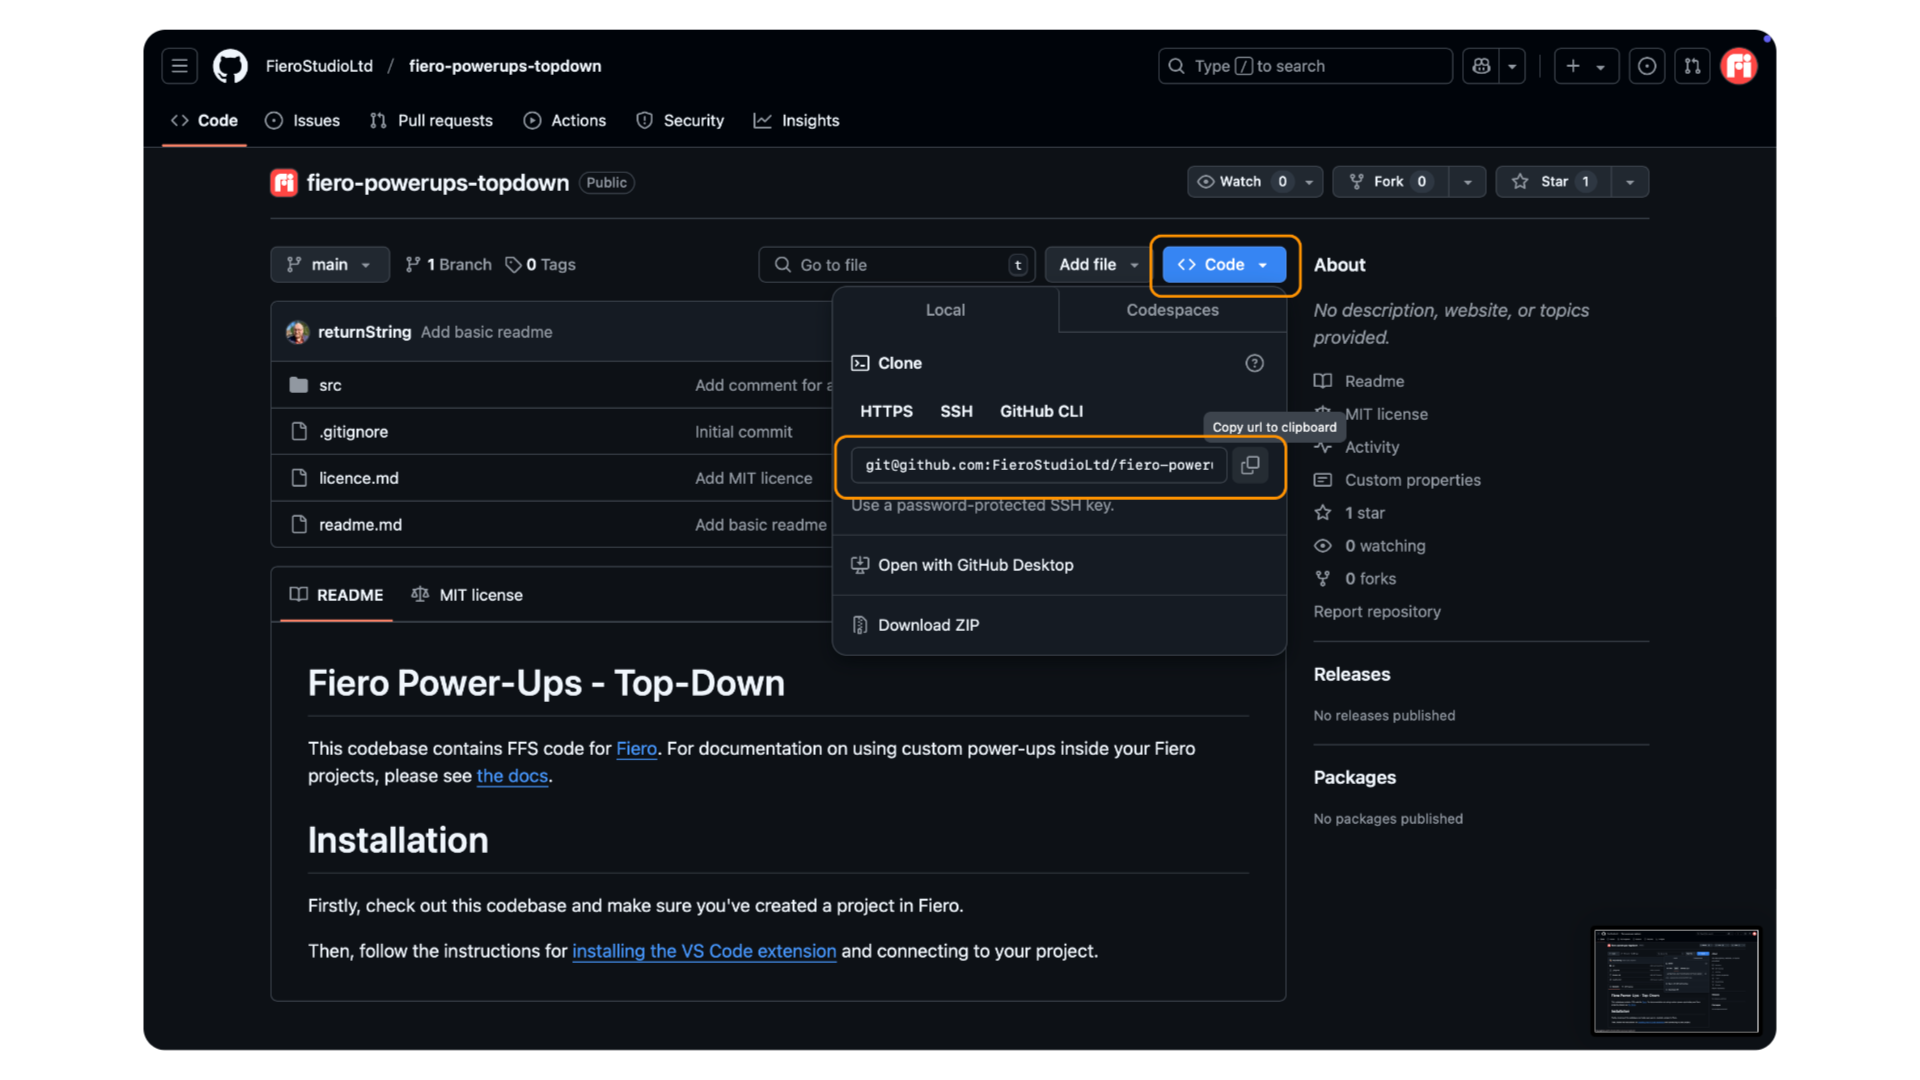Open installing the VS Code extension link

click(x=704, y=951)
